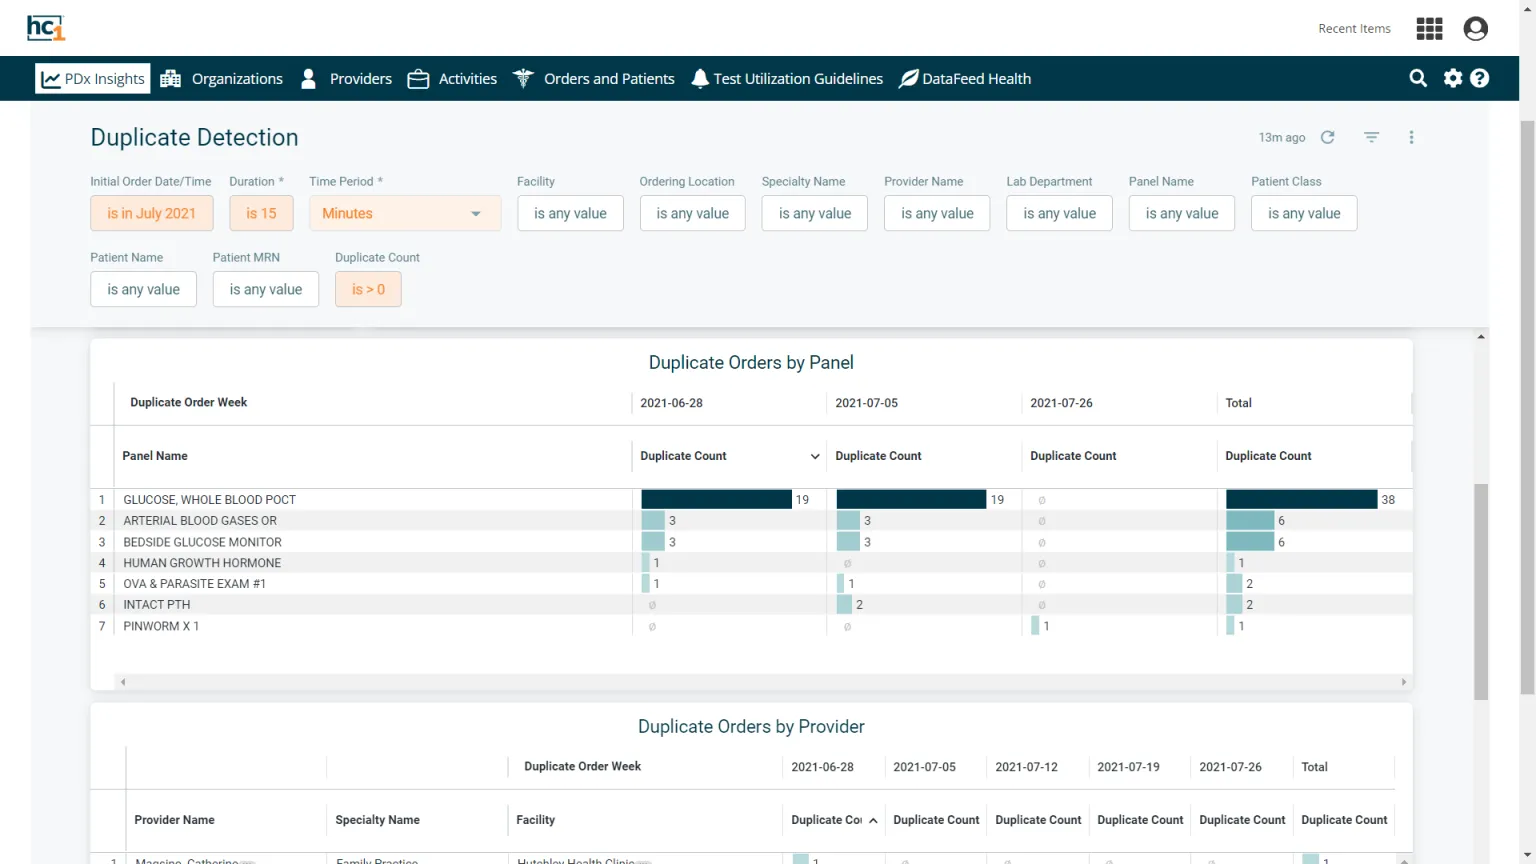Viewport: 1536px width, 864px height.
Task: Sort panel table by Duplicate Count chevron
Action: coord(815,455)
